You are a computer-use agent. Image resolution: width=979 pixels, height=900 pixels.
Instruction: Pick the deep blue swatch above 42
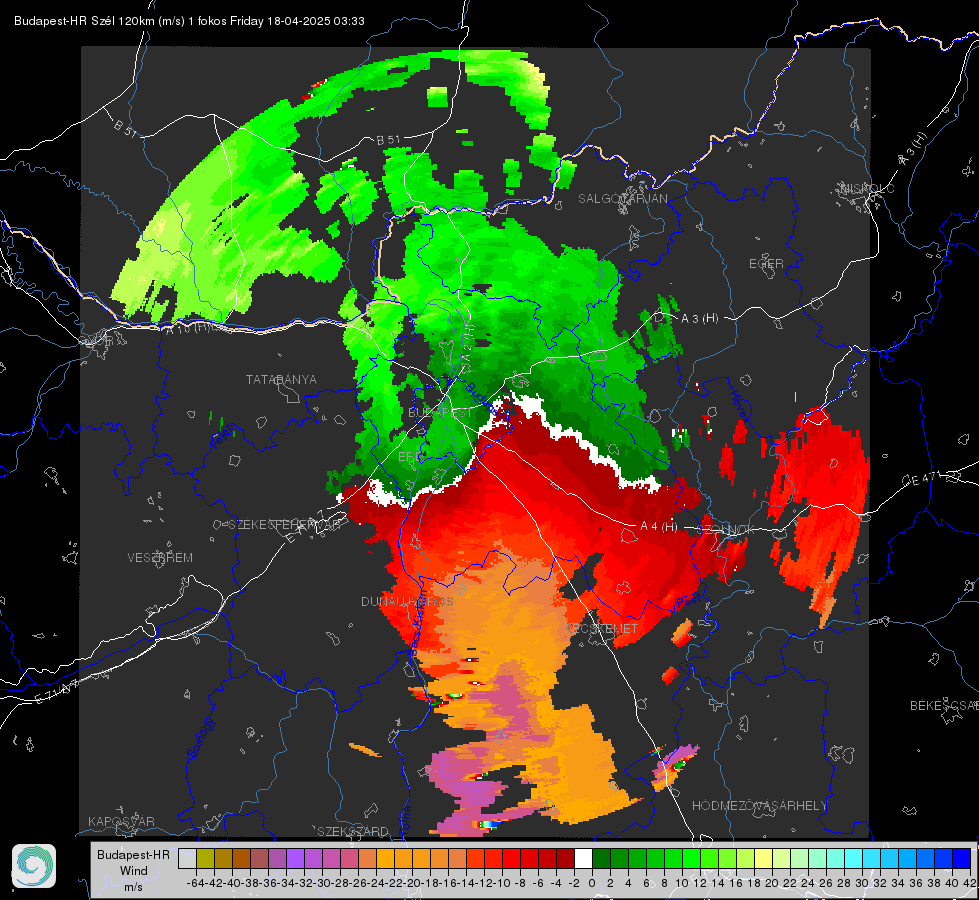tap(962, 858)
